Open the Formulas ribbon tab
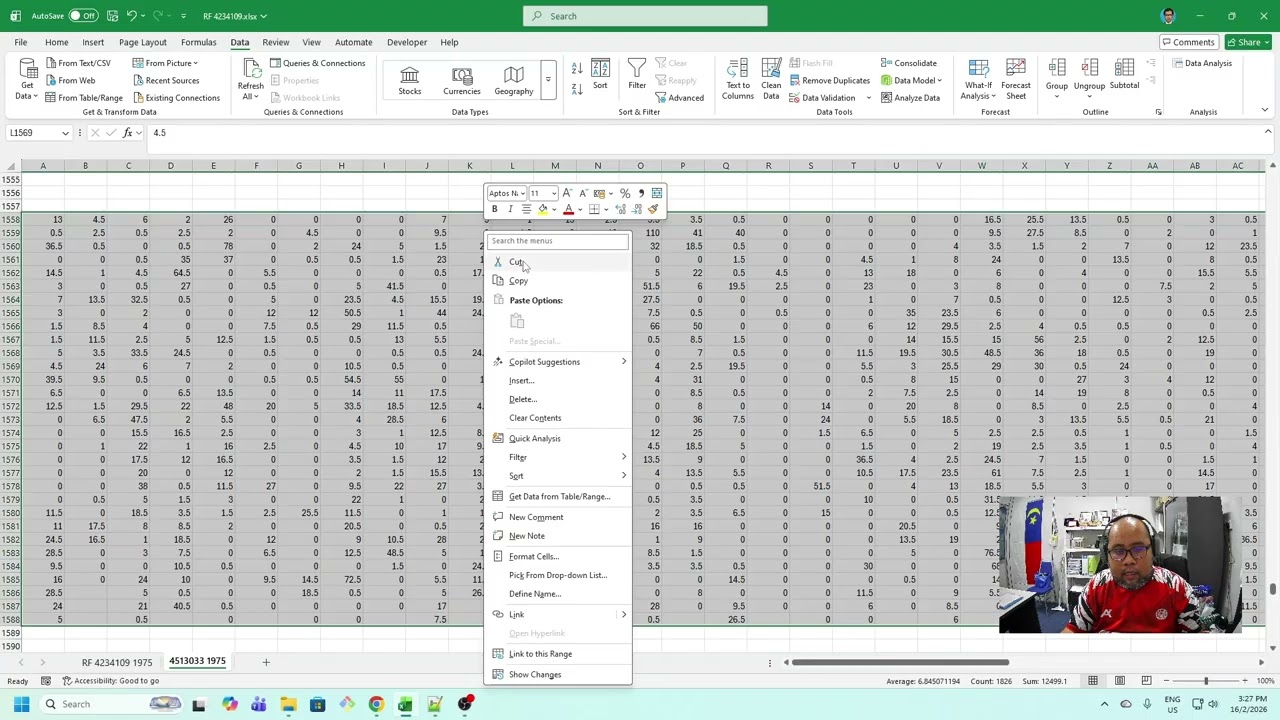Image resolution: width=1280 pixels, height=720 pixels. 198,42
